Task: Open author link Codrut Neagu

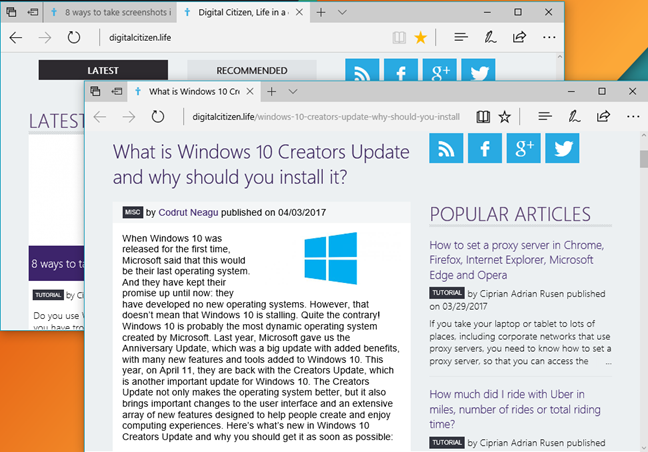Action: (x=188, y=212)
